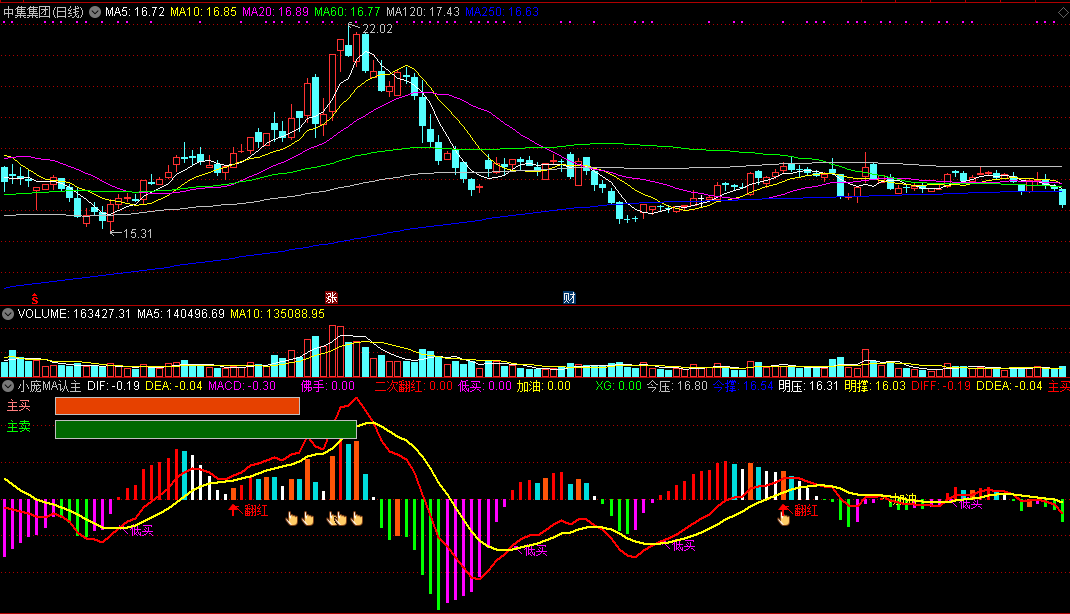Click the rightmost hand icon in the five-hand cluster
This screenshot has width=1070, height=614.
click(x=357, y=519)
